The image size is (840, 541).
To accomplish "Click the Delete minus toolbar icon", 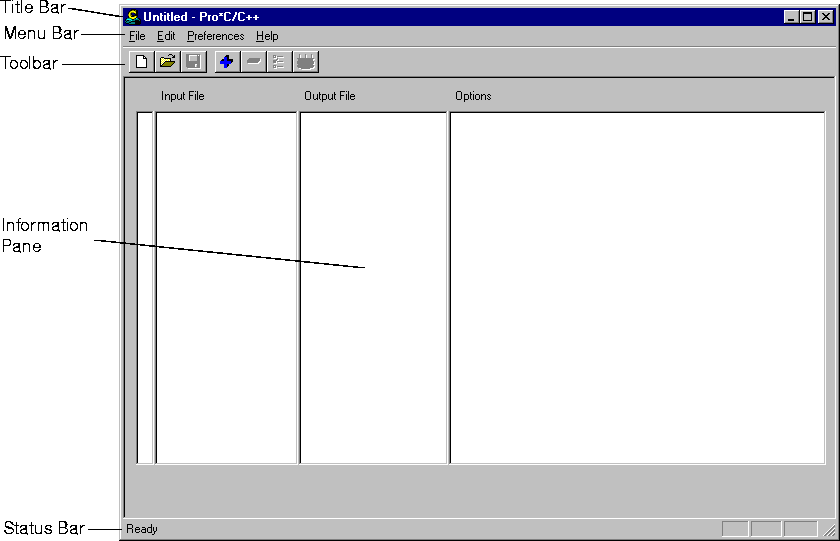I will 253,62.
